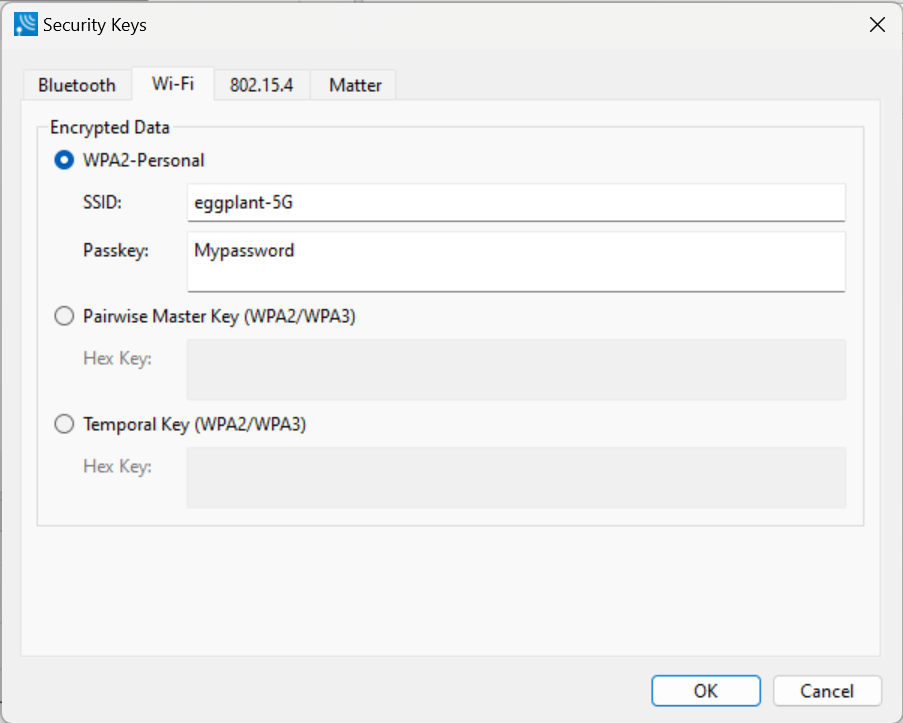Click the Cancel button
Image resolution: width=903 pixels, height=723 pixels.
click(x=827, y=691)
